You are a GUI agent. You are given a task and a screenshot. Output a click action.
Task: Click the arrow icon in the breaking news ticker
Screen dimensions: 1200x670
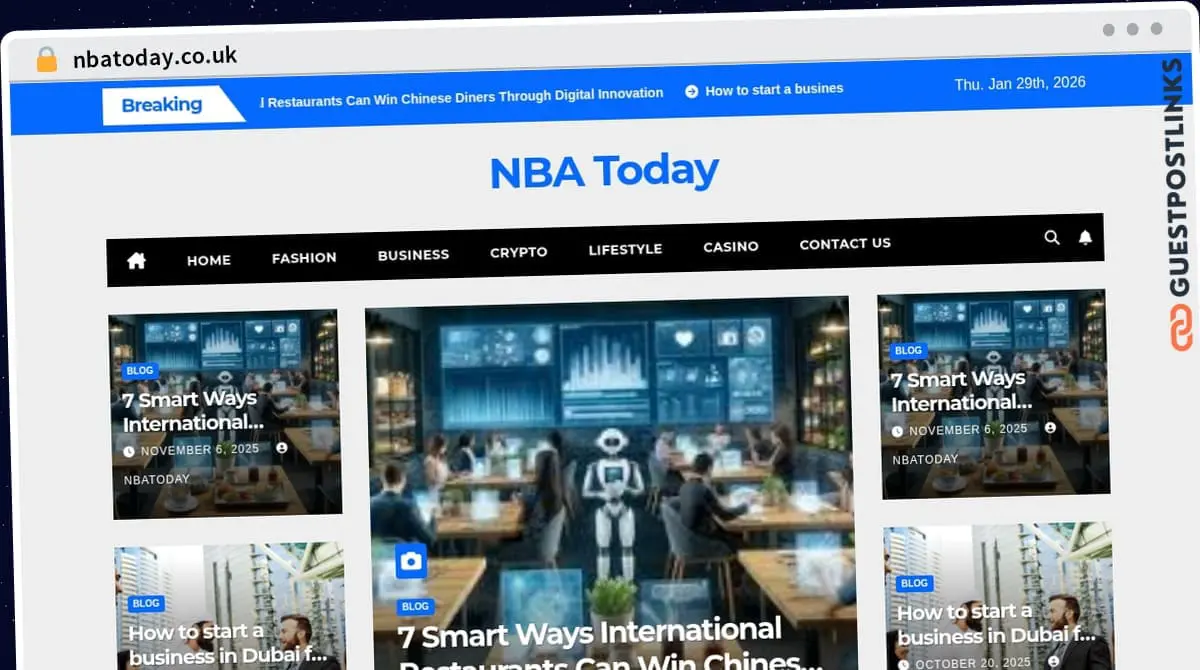[691, 90]
